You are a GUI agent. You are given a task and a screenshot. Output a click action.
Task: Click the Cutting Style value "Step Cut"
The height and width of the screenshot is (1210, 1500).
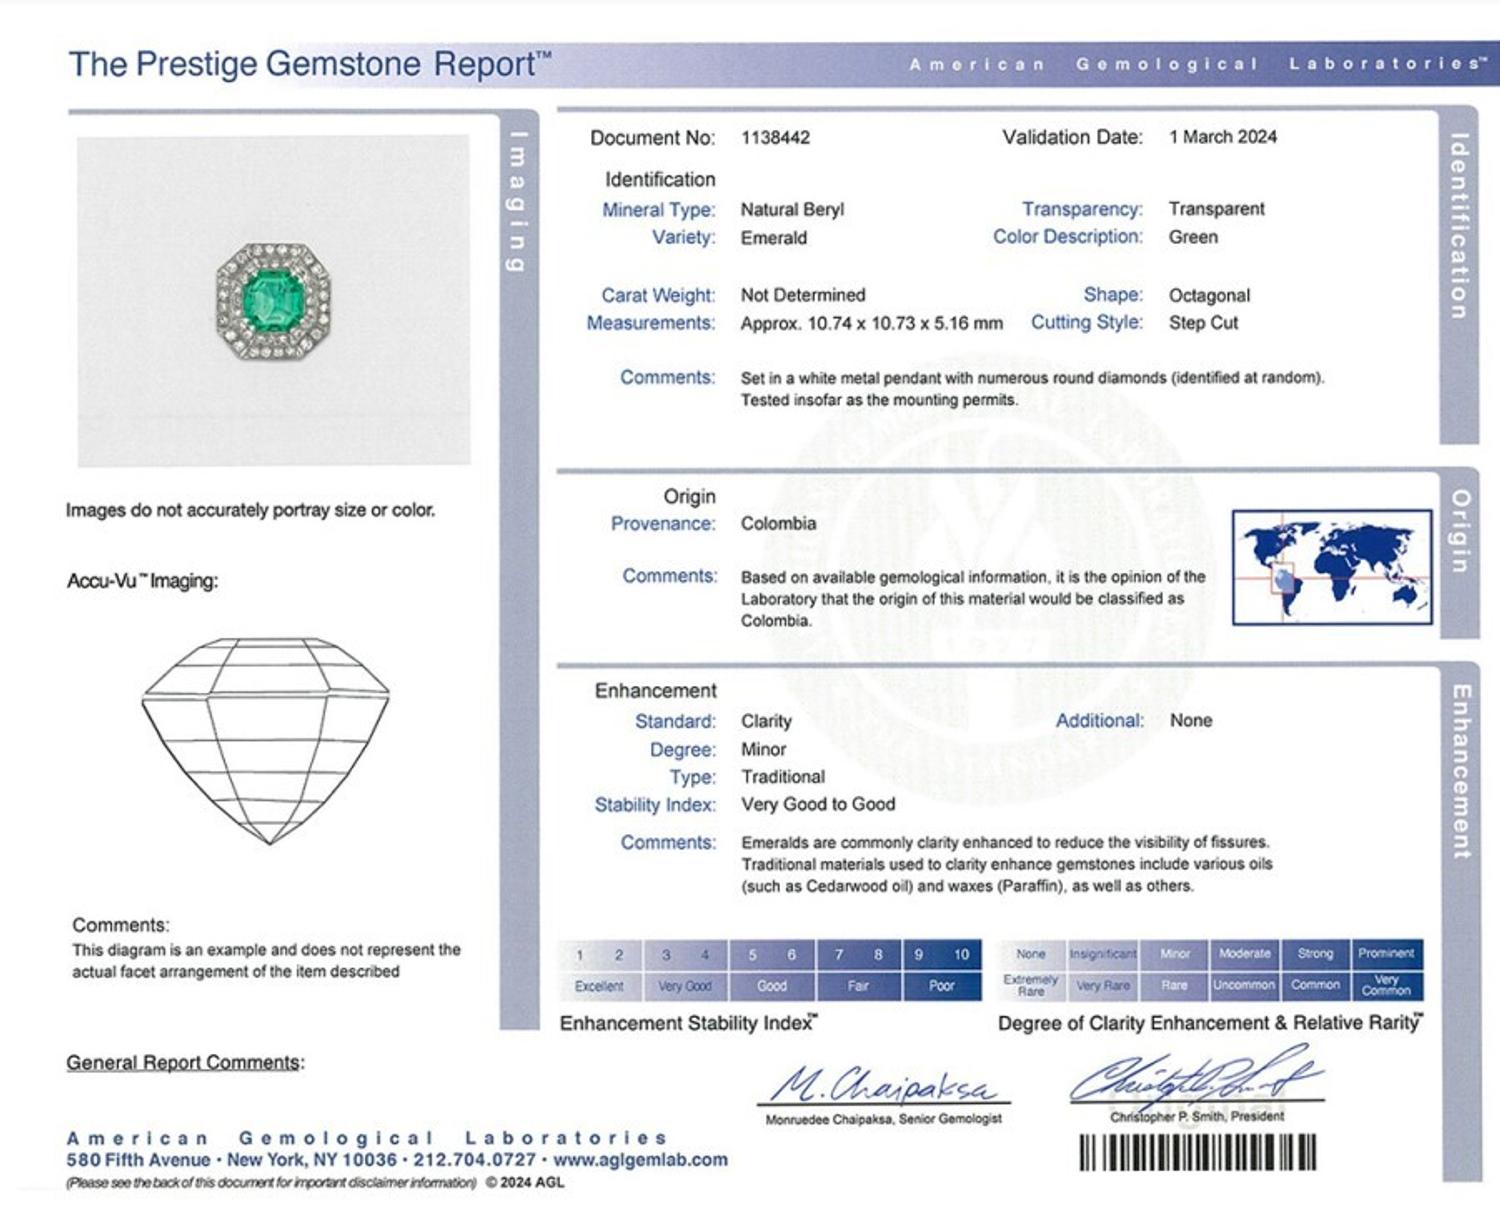[1203, 323]
